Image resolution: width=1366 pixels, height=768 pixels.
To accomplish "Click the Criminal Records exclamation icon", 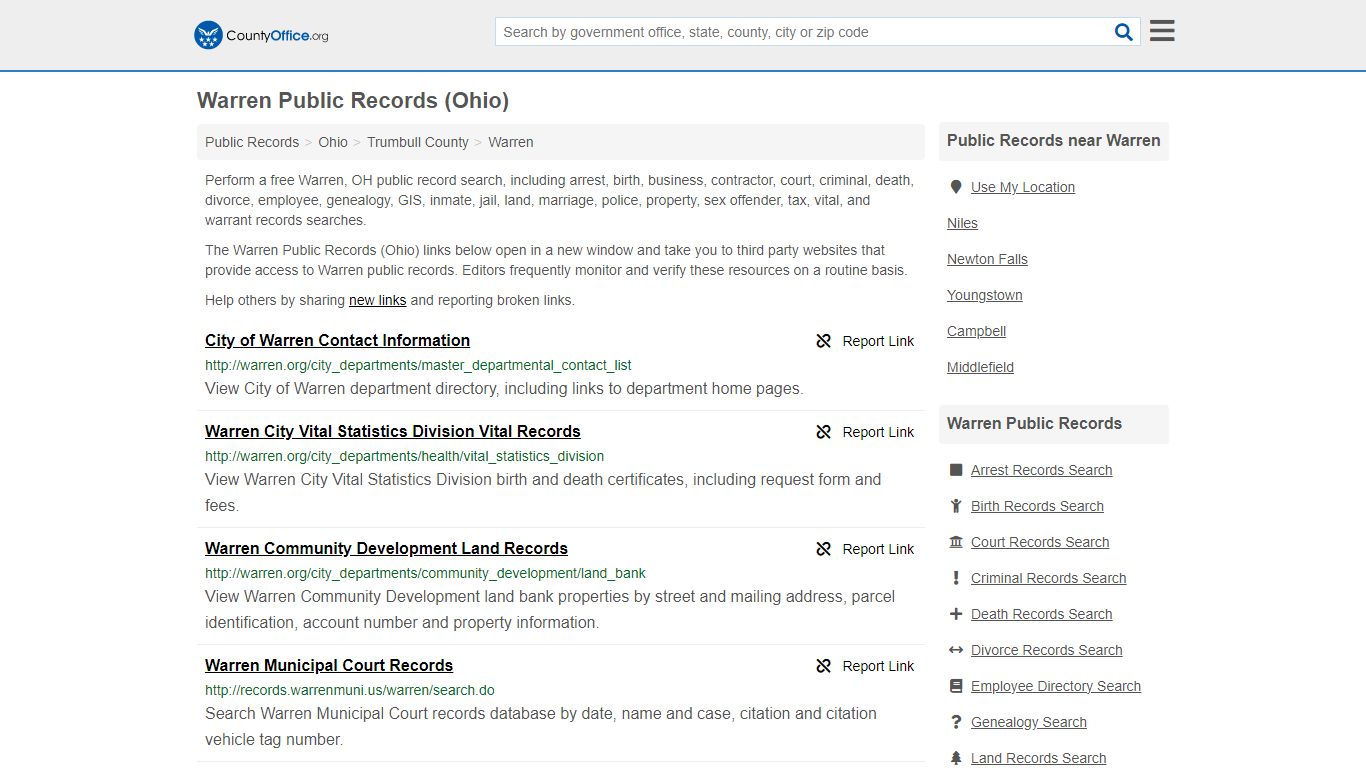I will point(956,578).
